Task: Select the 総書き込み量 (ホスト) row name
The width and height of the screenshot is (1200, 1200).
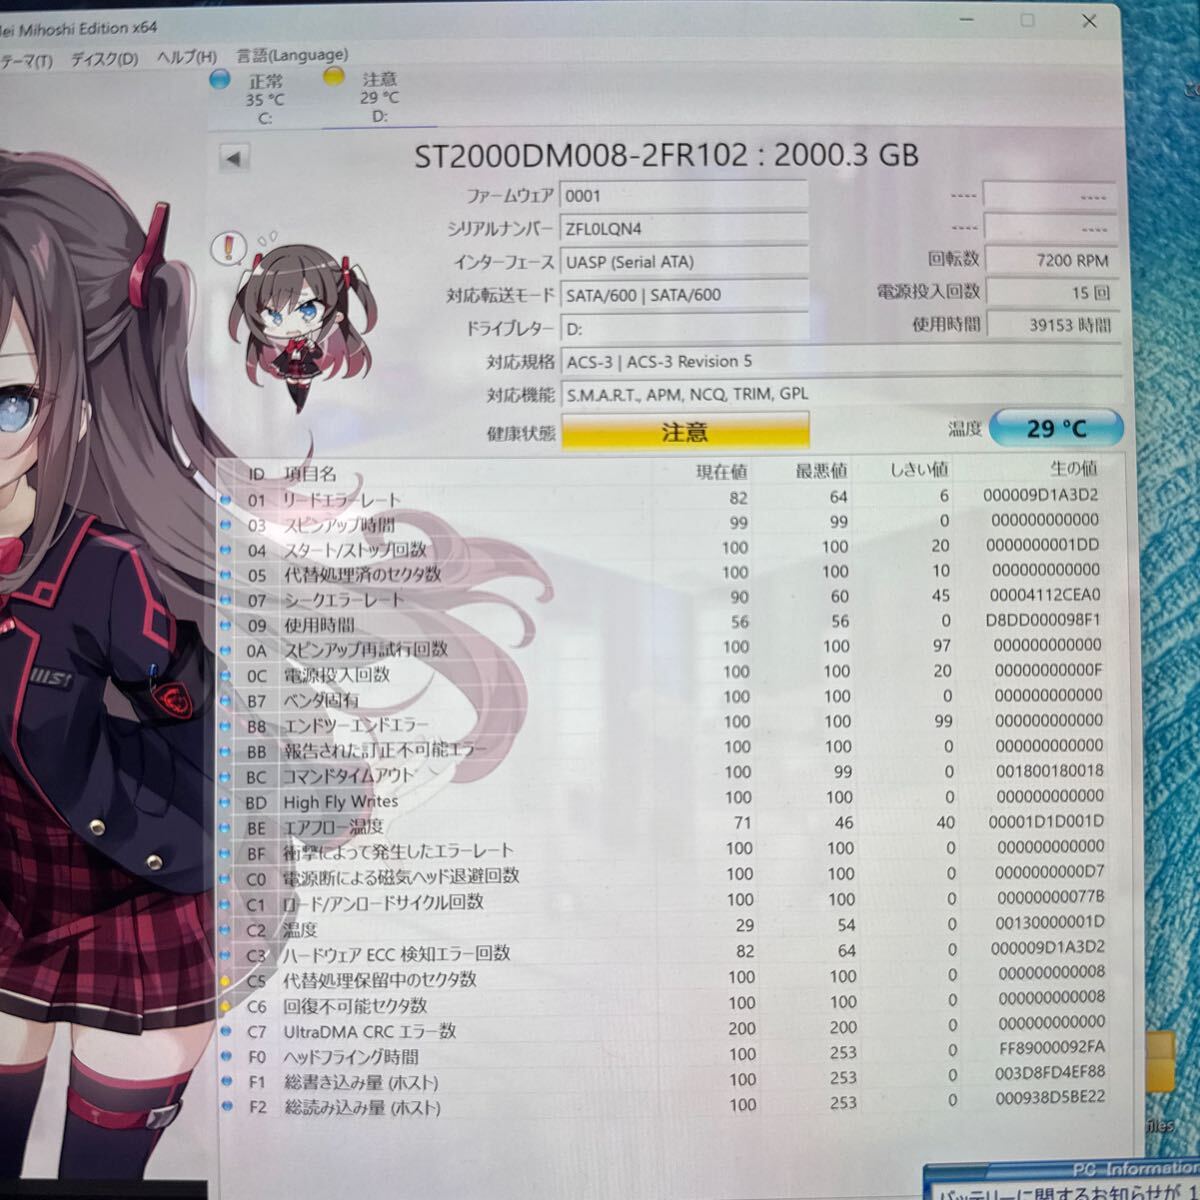Action: (361, 1082)
